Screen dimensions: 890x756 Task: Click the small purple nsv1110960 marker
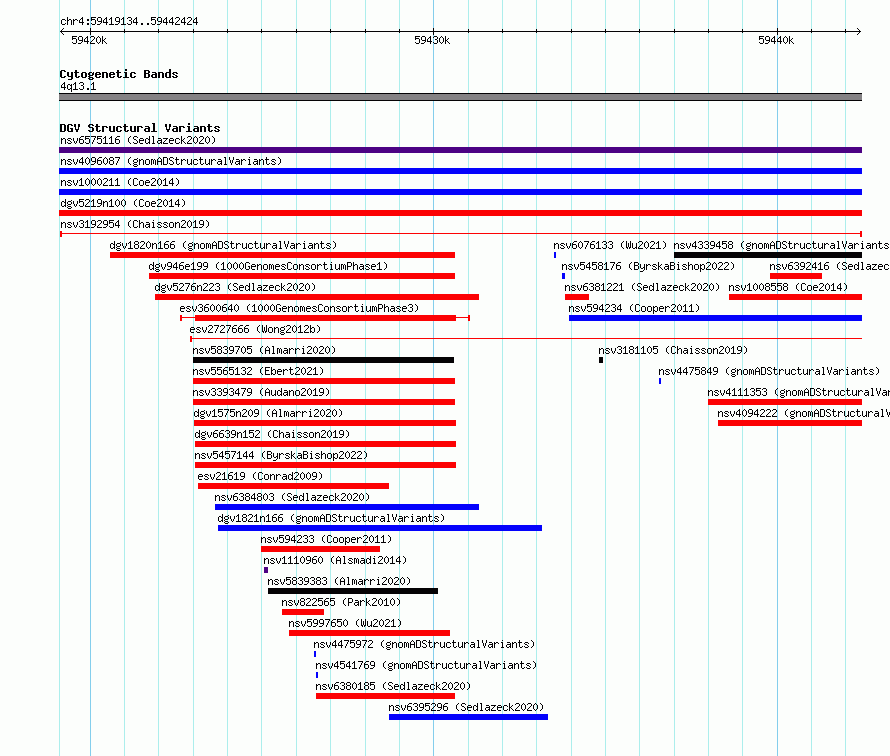(266, 570)
